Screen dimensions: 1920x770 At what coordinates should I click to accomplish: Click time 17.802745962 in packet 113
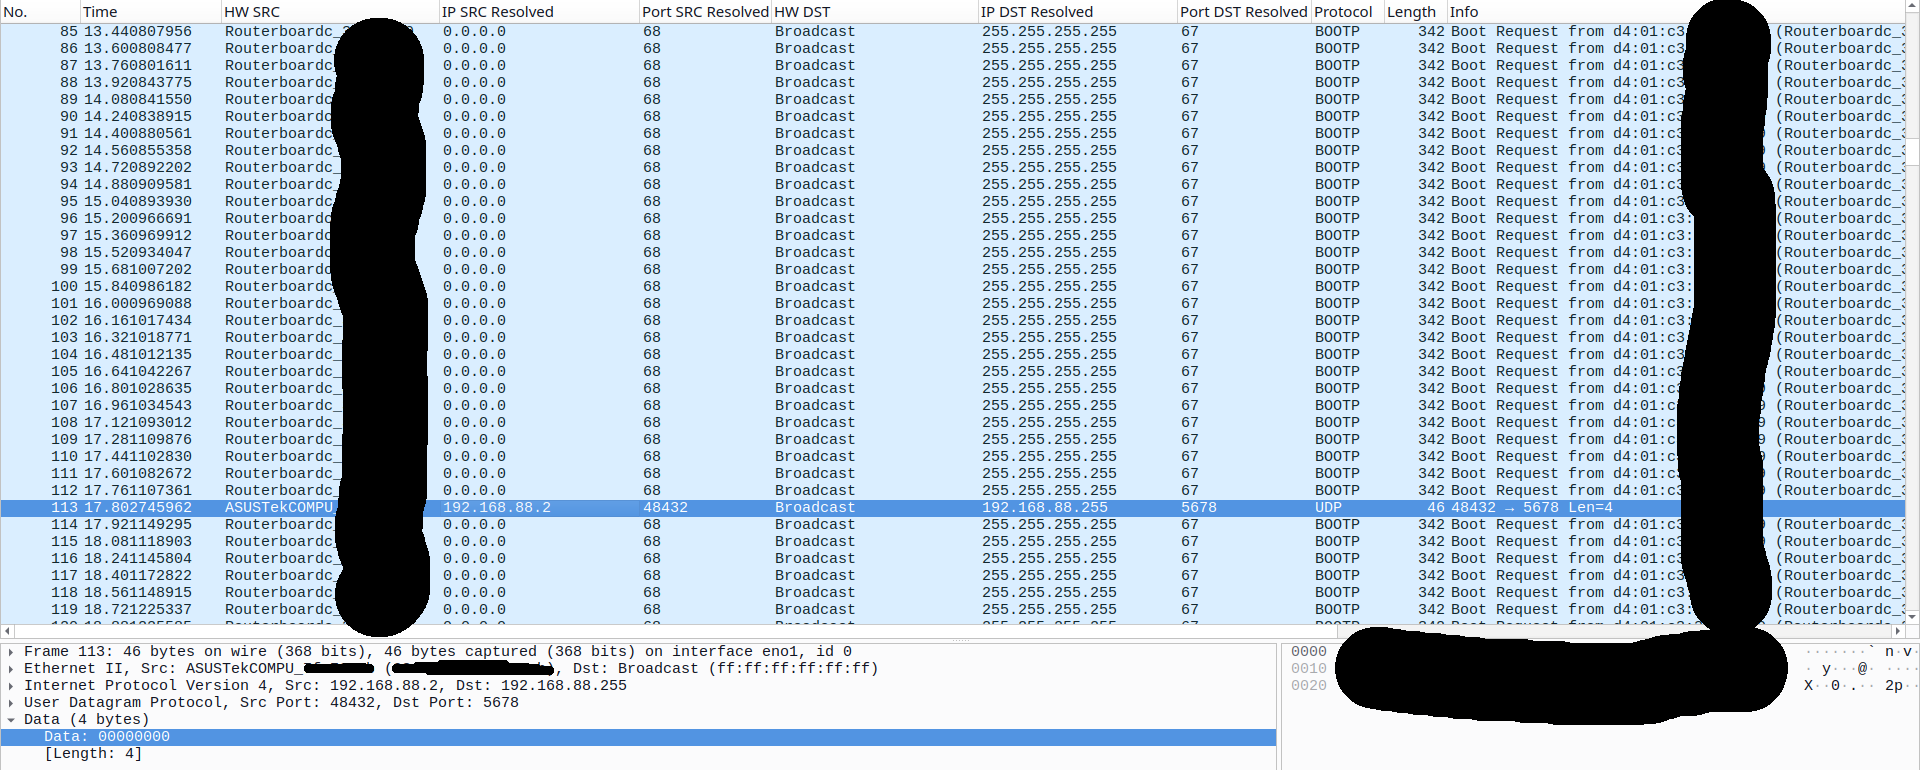(x=138, y=508)
